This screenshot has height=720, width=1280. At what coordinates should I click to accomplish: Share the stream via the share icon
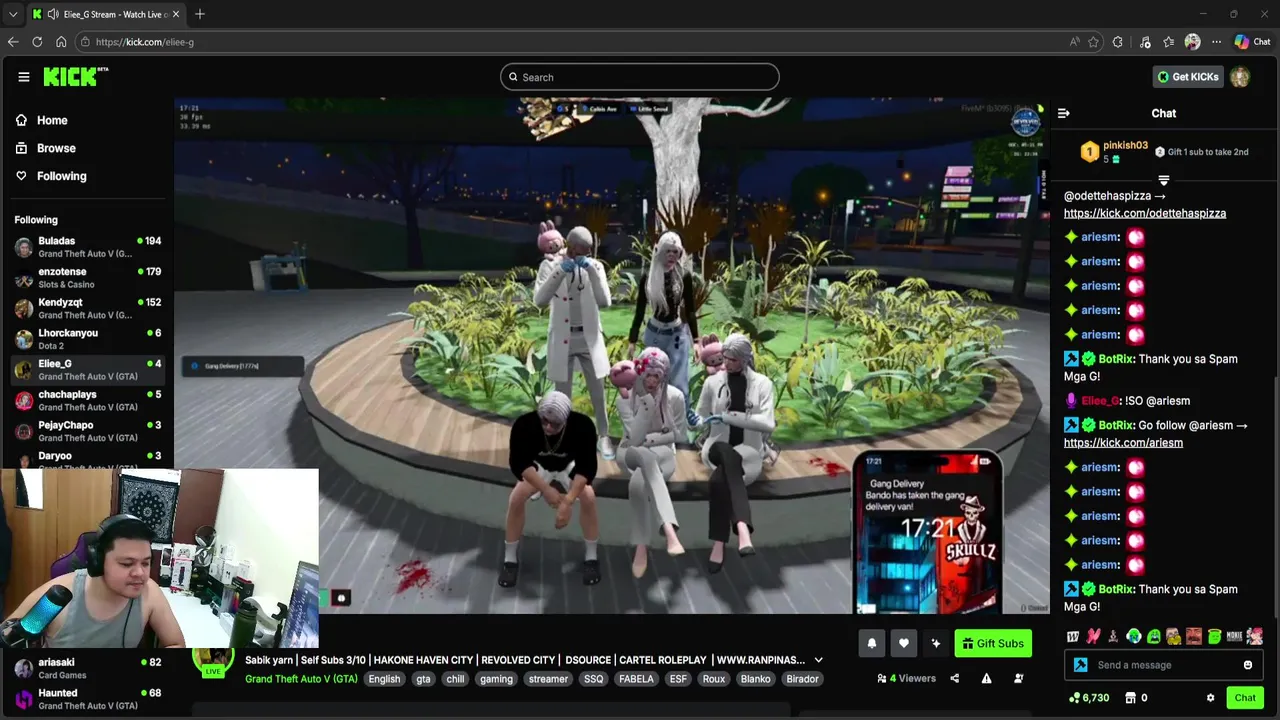click(954, 679)
